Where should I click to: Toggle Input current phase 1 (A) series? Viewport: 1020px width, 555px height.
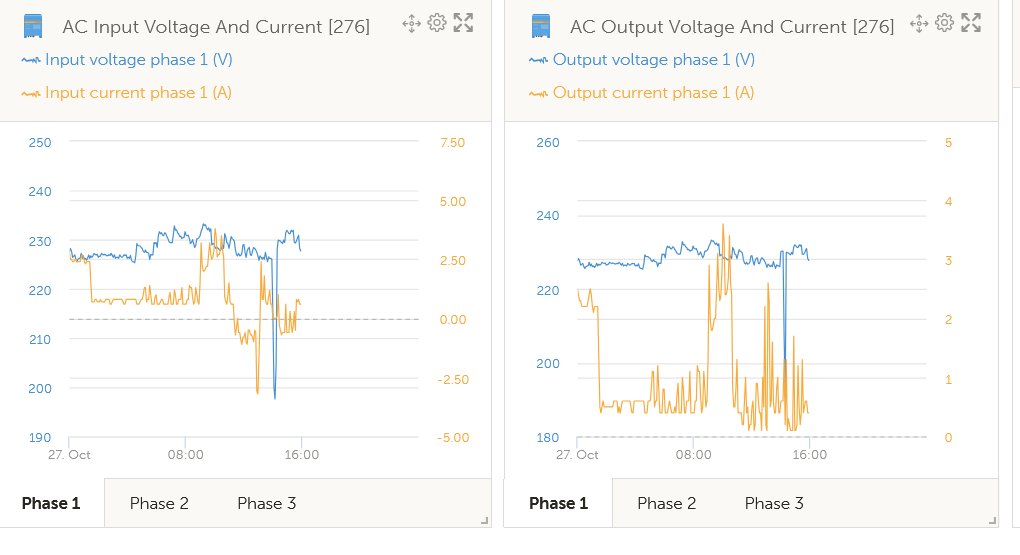coord(137,93)
